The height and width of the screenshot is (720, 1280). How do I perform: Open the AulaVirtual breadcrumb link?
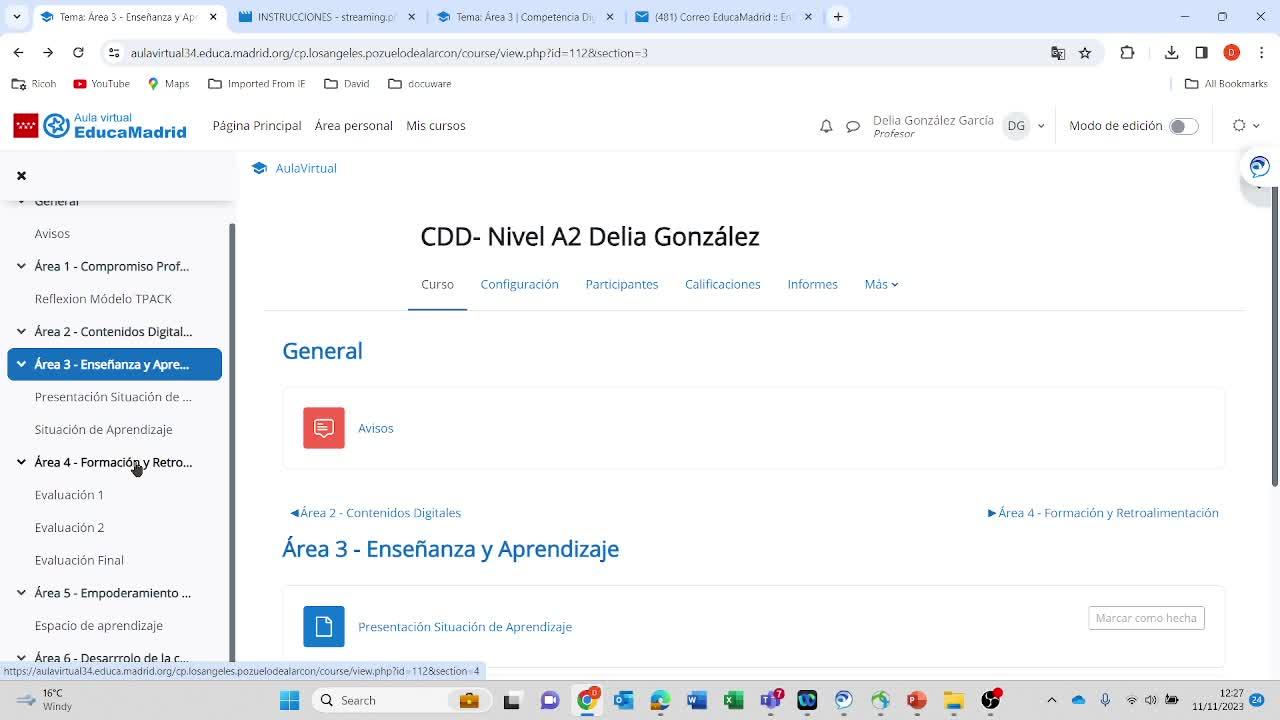306,168
